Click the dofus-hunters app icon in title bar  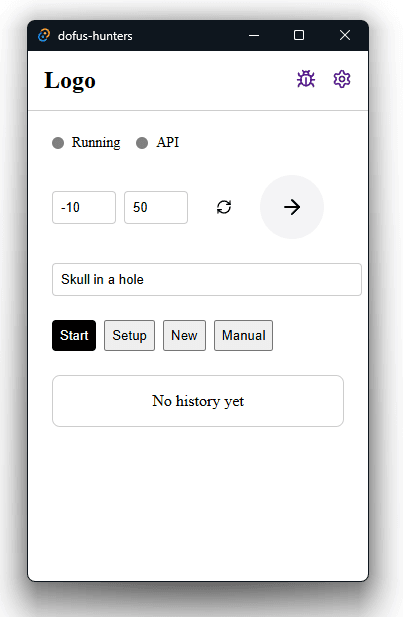click(x=44, y=35)
